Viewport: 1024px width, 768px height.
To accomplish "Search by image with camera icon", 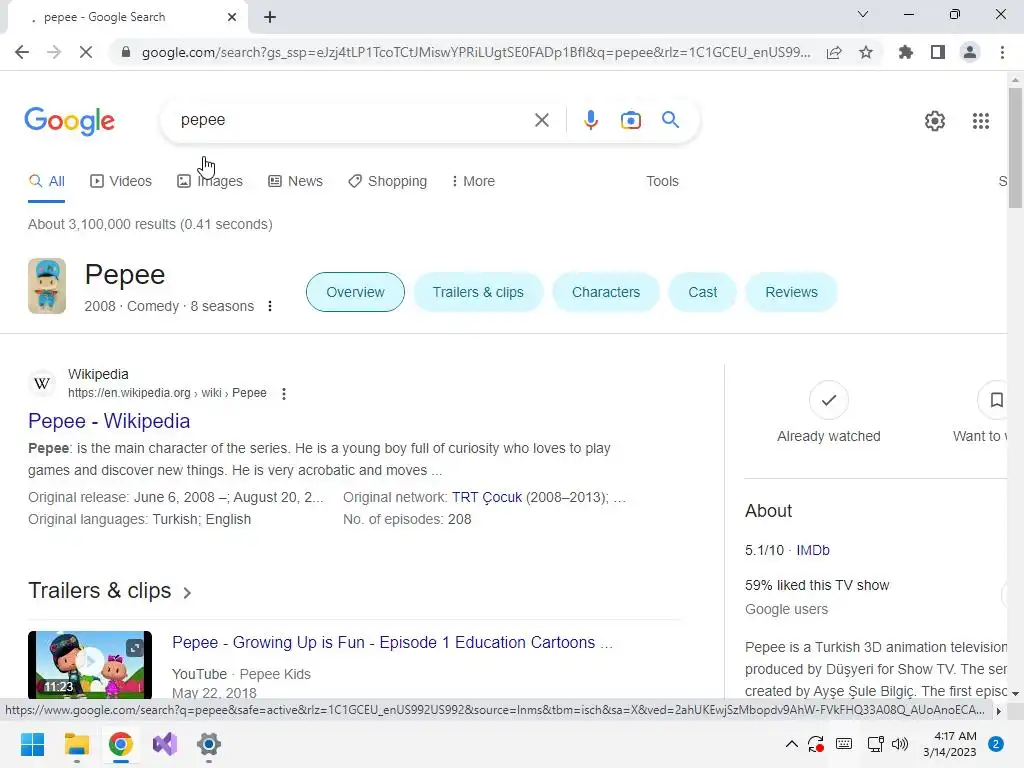I will 630,120.
